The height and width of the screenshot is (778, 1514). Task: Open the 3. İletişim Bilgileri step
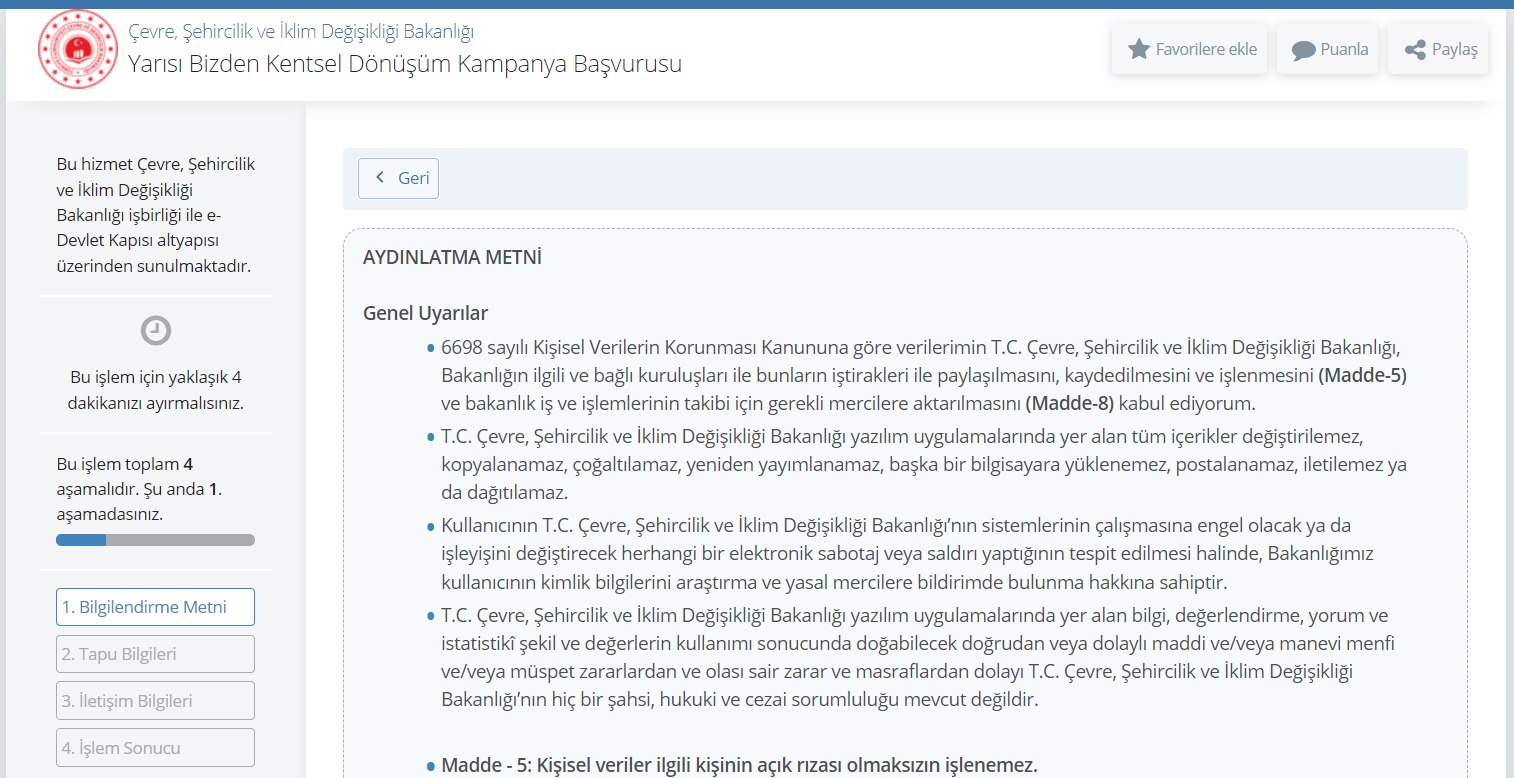click(x=155, y=701)
